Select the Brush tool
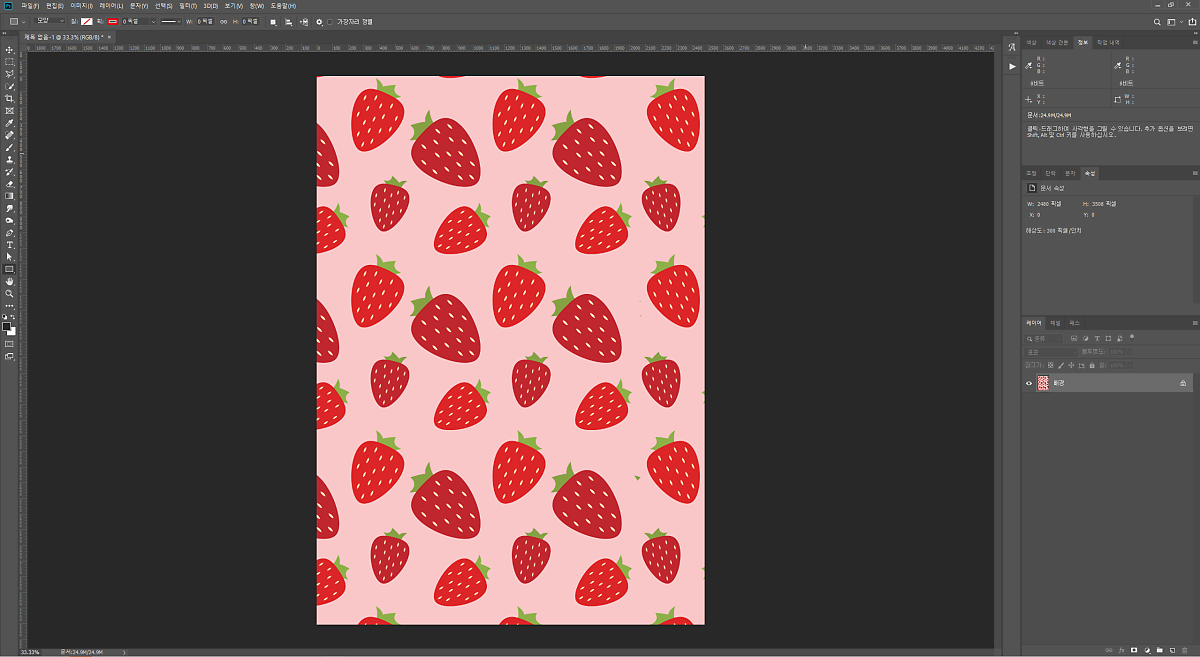This screenshot has width=1200, height=657. (x=10, y=147)
